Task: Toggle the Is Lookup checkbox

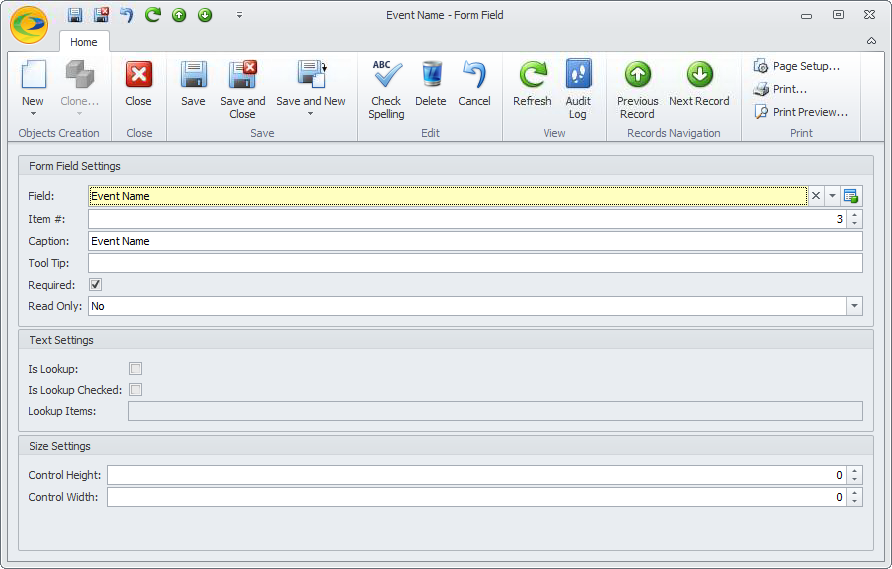Action: click(x=135, y=369)
